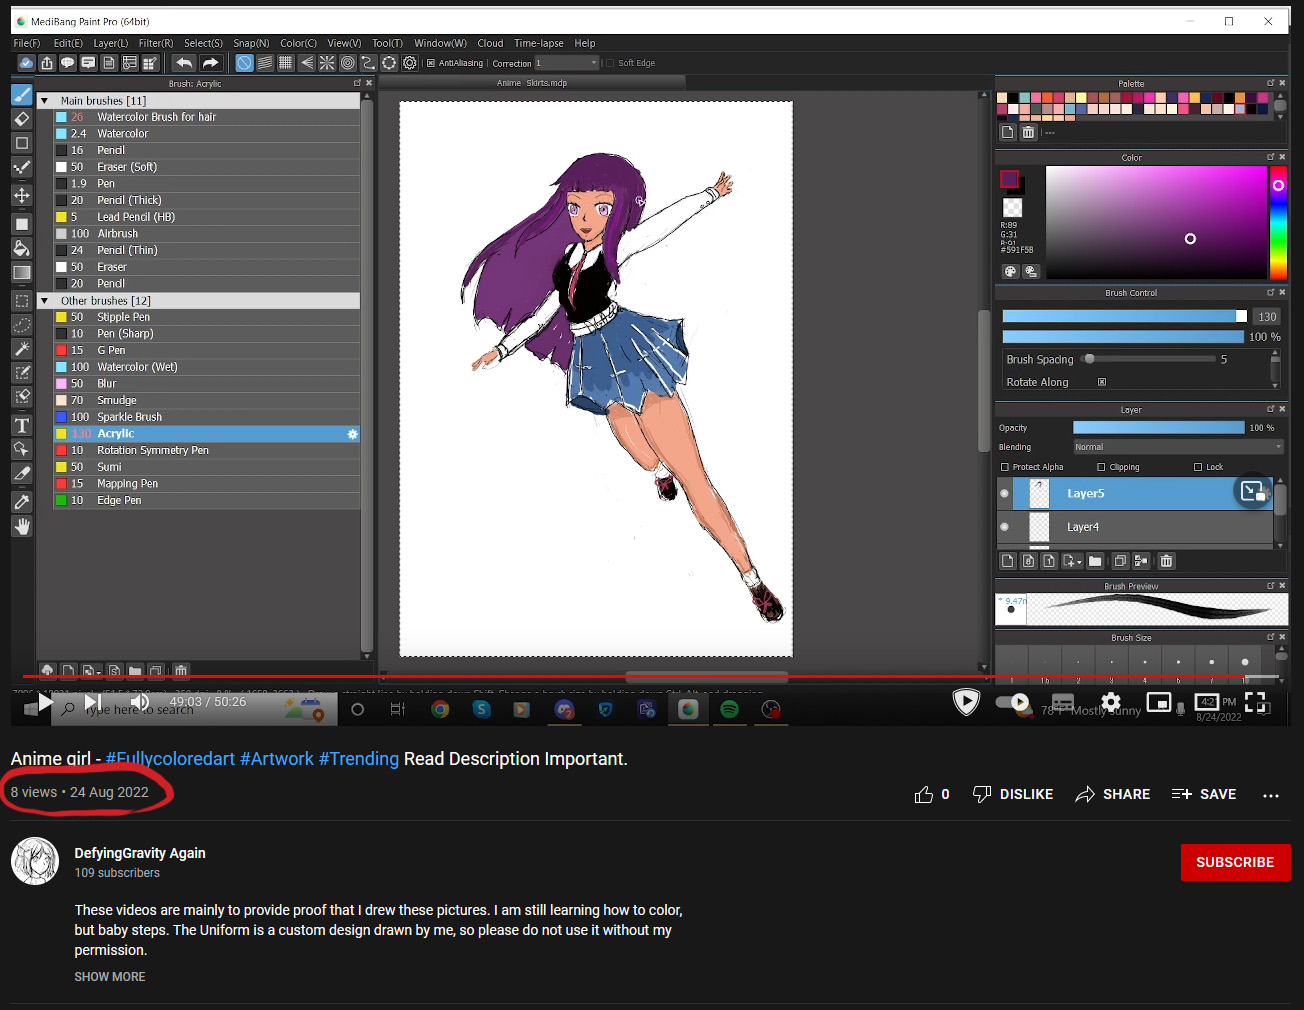Image resolution: width=1304 pixels, height=1010 pixels.
Task: Collapse the Main brushes group
Action: [44, 101]
